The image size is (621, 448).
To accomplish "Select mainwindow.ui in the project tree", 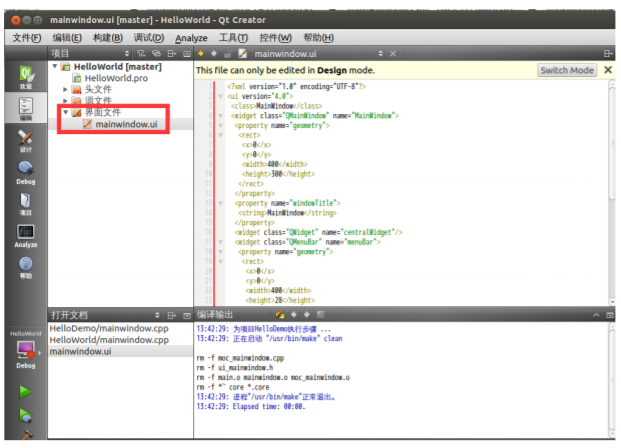I will coord(126,124).
